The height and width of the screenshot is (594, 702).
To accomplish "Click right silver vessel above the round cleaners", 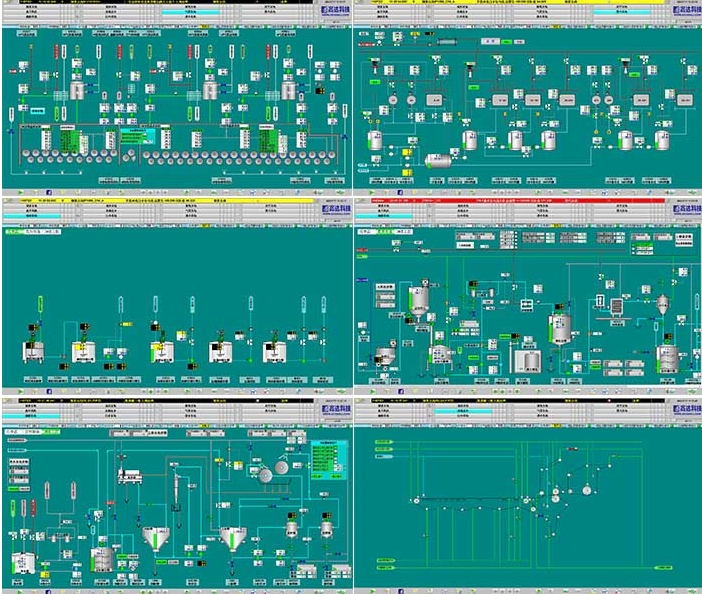I will point(289,90).
